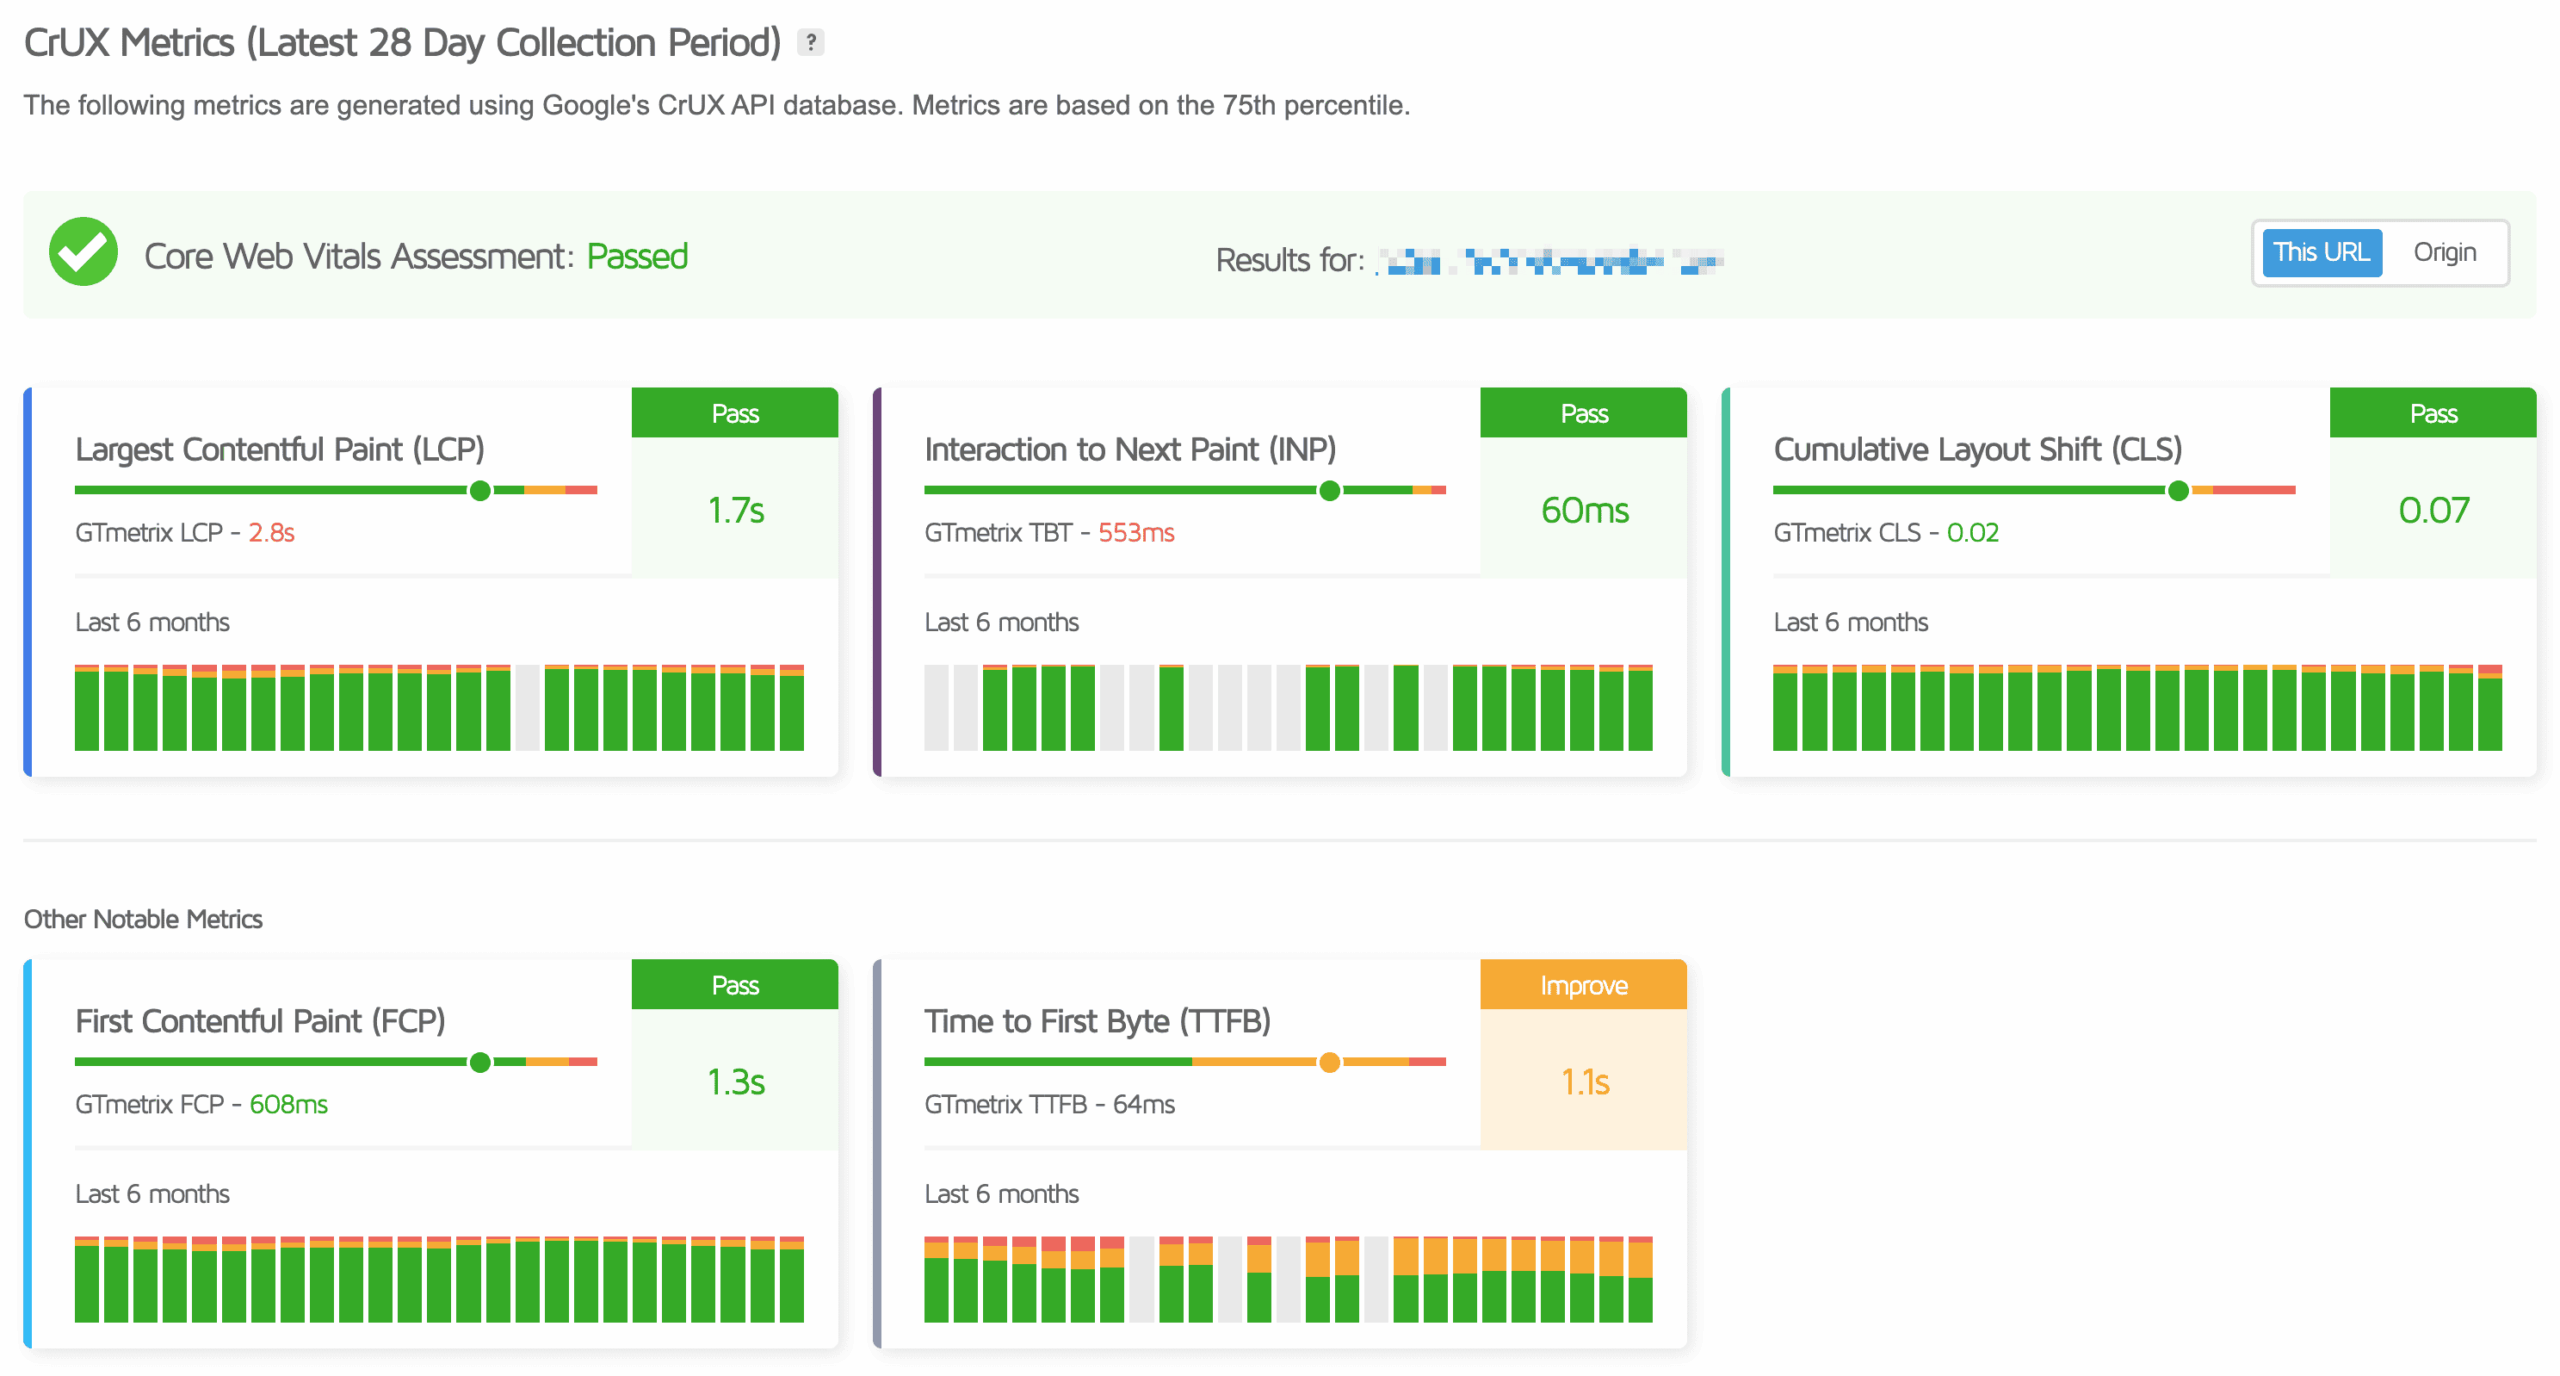The width and height of the screenshot is (2560, 1376).
Task: Click the Pass badge on FCP card
Action: (x=735, y=985)
